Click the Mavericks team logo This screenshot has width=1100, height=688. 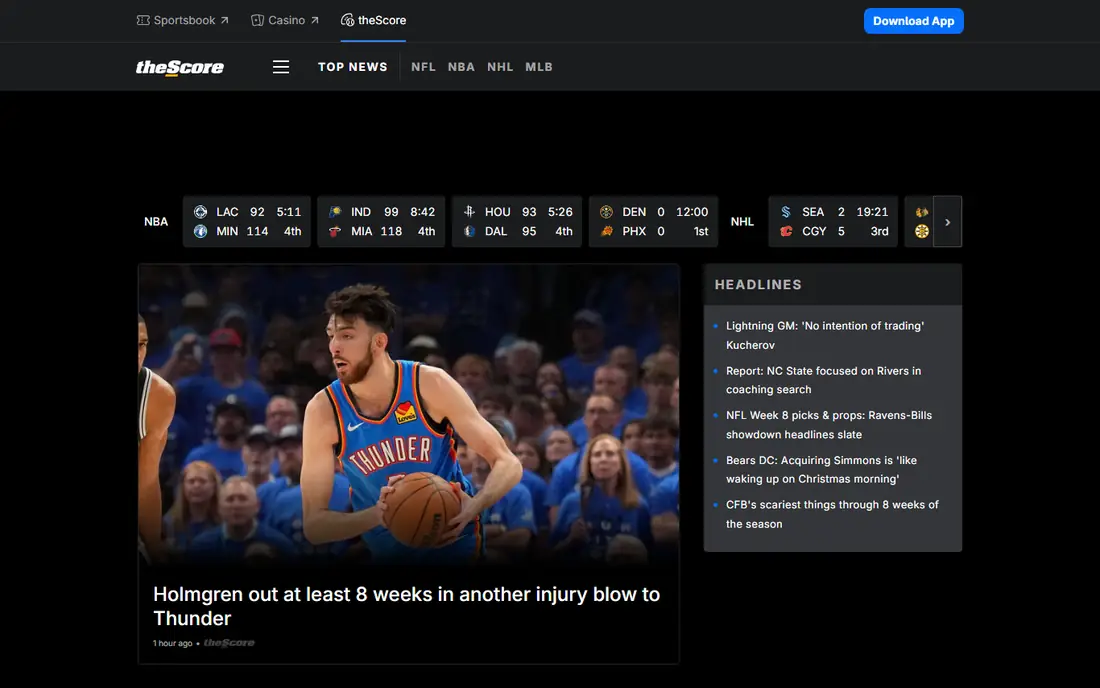click(x=469, y=231)
